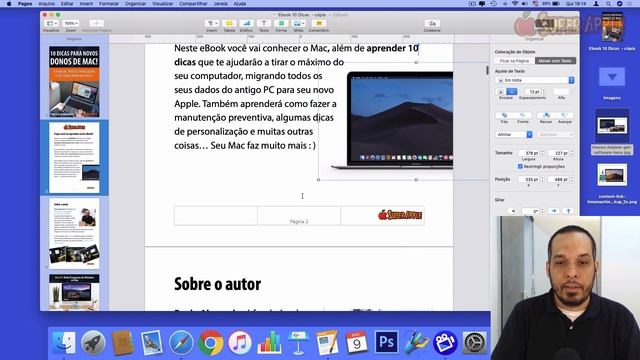Insert a text box with Texto

[264, 25]
